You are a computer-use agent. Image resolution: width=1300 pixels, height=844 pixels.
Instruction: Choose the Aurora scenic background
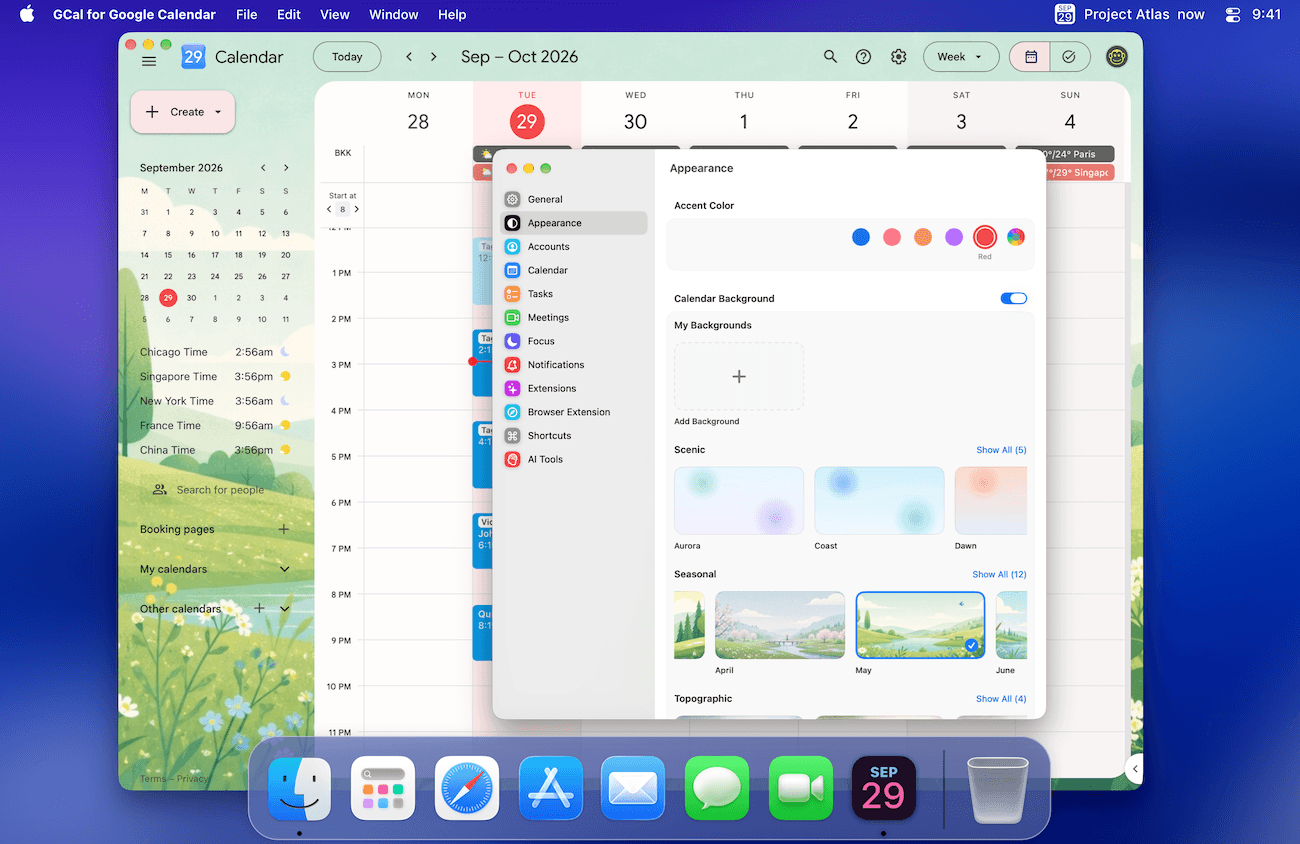(x=739, y=501)
